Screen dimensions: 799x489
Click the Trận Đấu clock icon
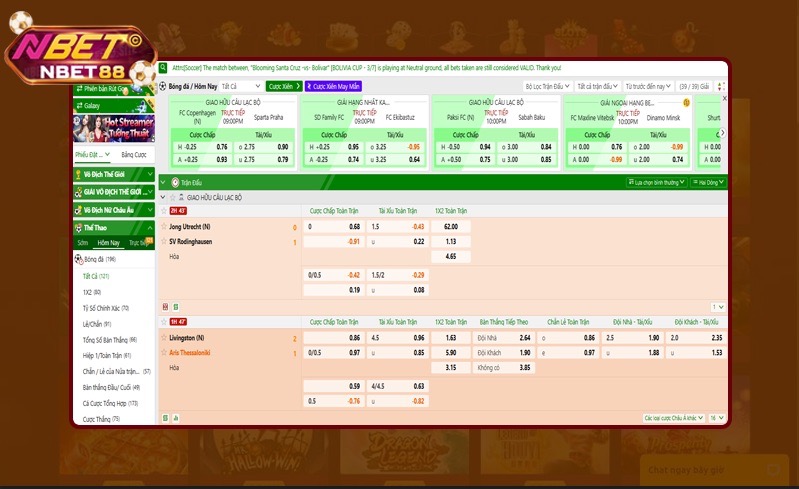pyautogui.click(x=175, y=183)
